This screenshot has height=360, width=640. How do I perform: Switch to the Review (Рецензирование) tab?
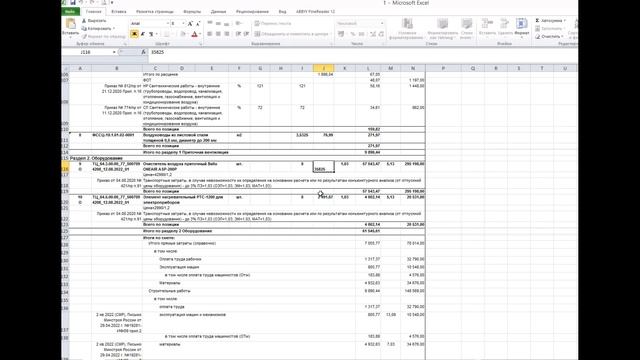tap(252, 11)
